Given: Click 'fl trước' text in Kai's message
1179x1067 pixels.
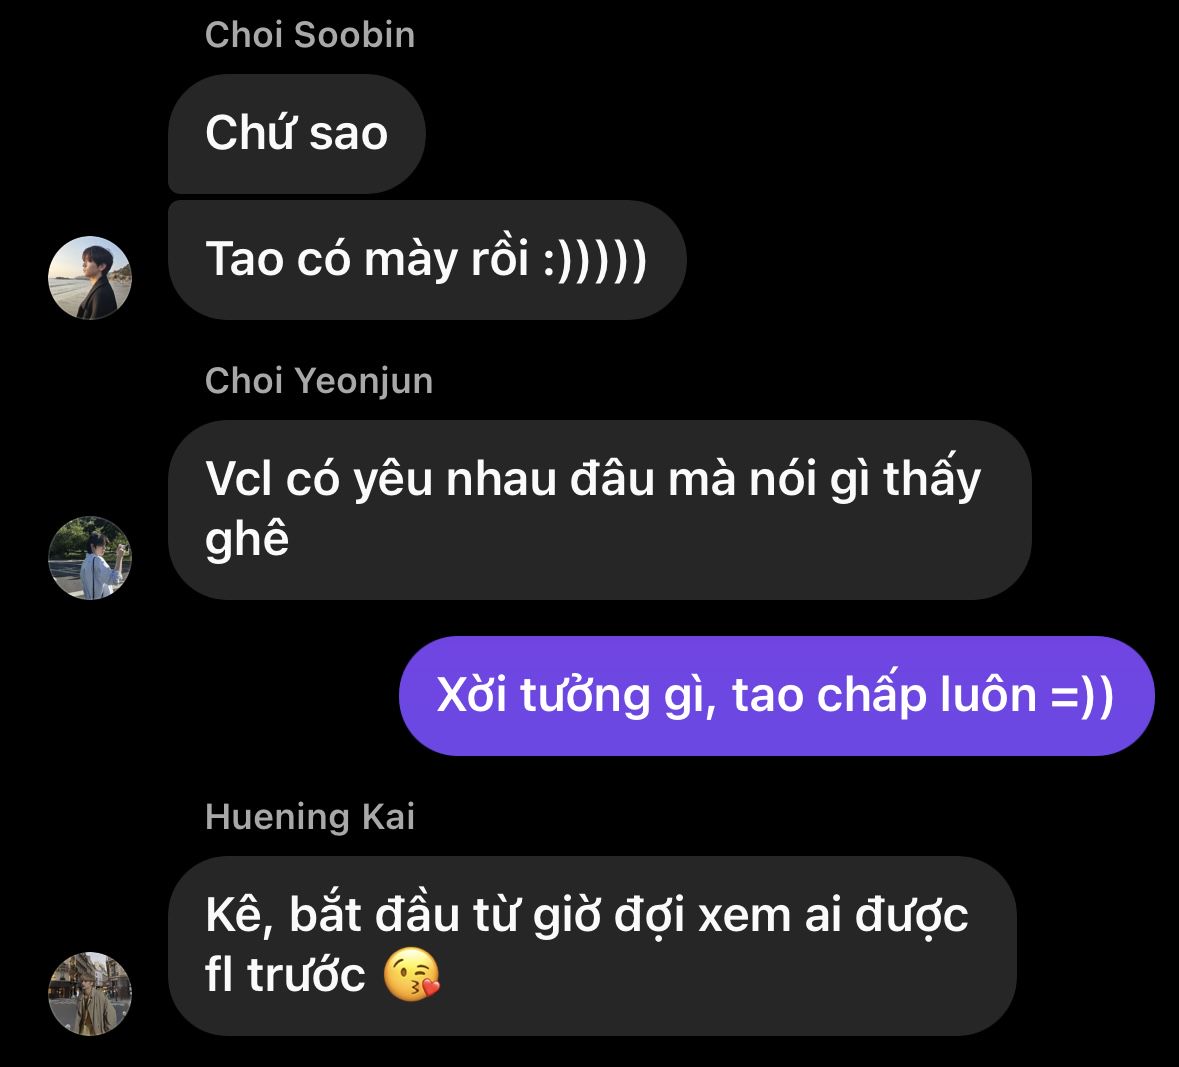Looking at the screenshot, I should 285,975.
